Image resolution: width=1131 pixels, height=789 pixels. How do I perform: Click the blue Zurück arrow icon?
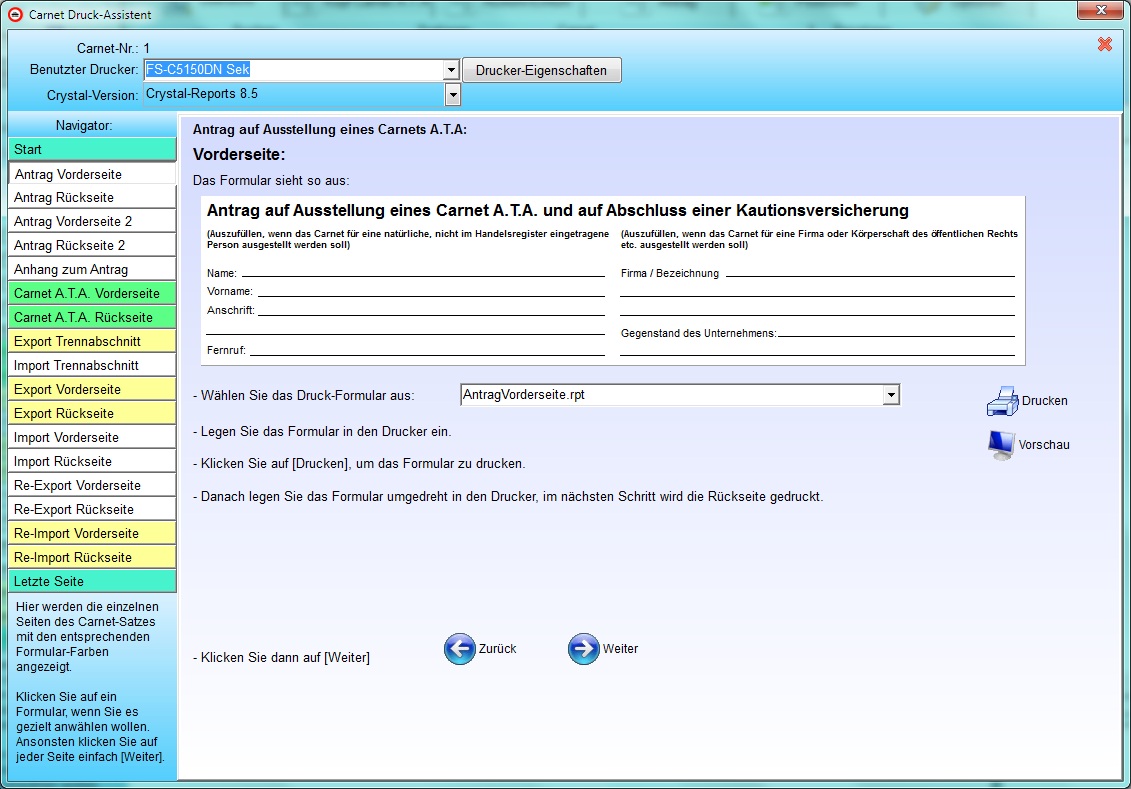coord(459,649)
